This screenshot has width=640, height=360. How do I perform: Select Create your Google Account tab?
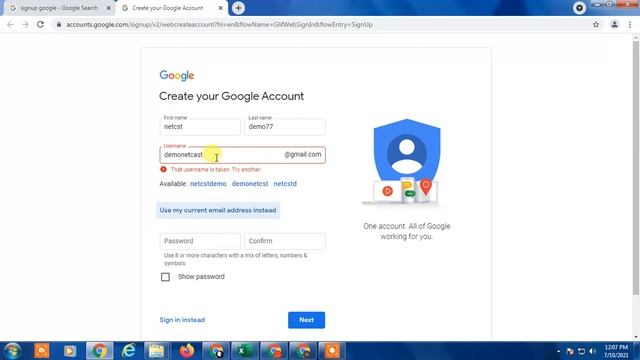coord(167,8)
